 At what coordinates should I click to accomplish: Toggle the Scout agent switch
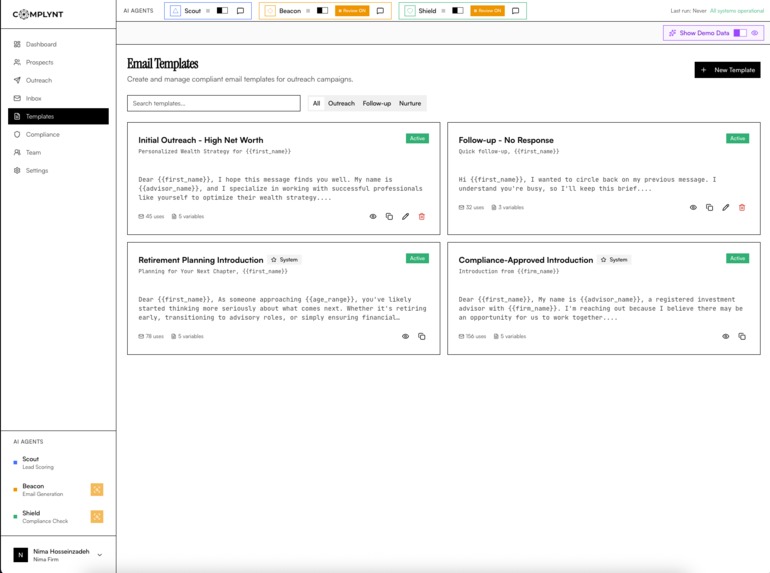(x=222, y=11)
